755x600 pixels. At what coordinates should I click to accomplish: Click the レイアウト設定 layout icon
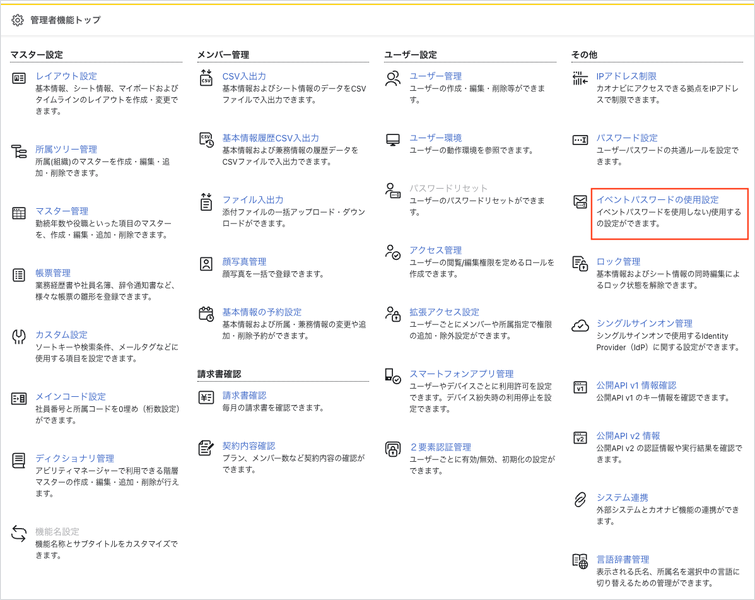(x=19, y=78)
